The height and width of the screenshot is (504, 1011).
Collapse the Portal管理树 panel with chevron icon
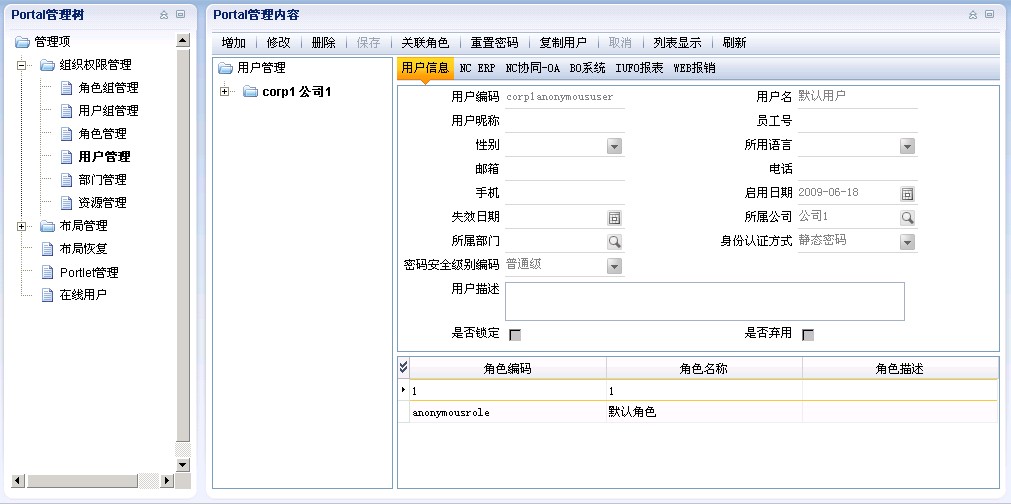[164, 15]
